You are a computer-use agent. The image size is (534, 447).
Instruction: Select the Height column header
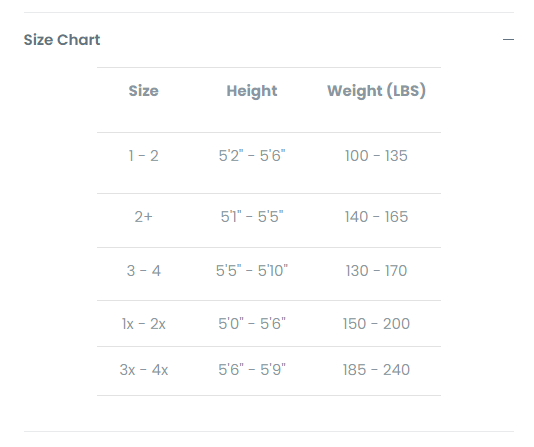click(x=252, y=91)
